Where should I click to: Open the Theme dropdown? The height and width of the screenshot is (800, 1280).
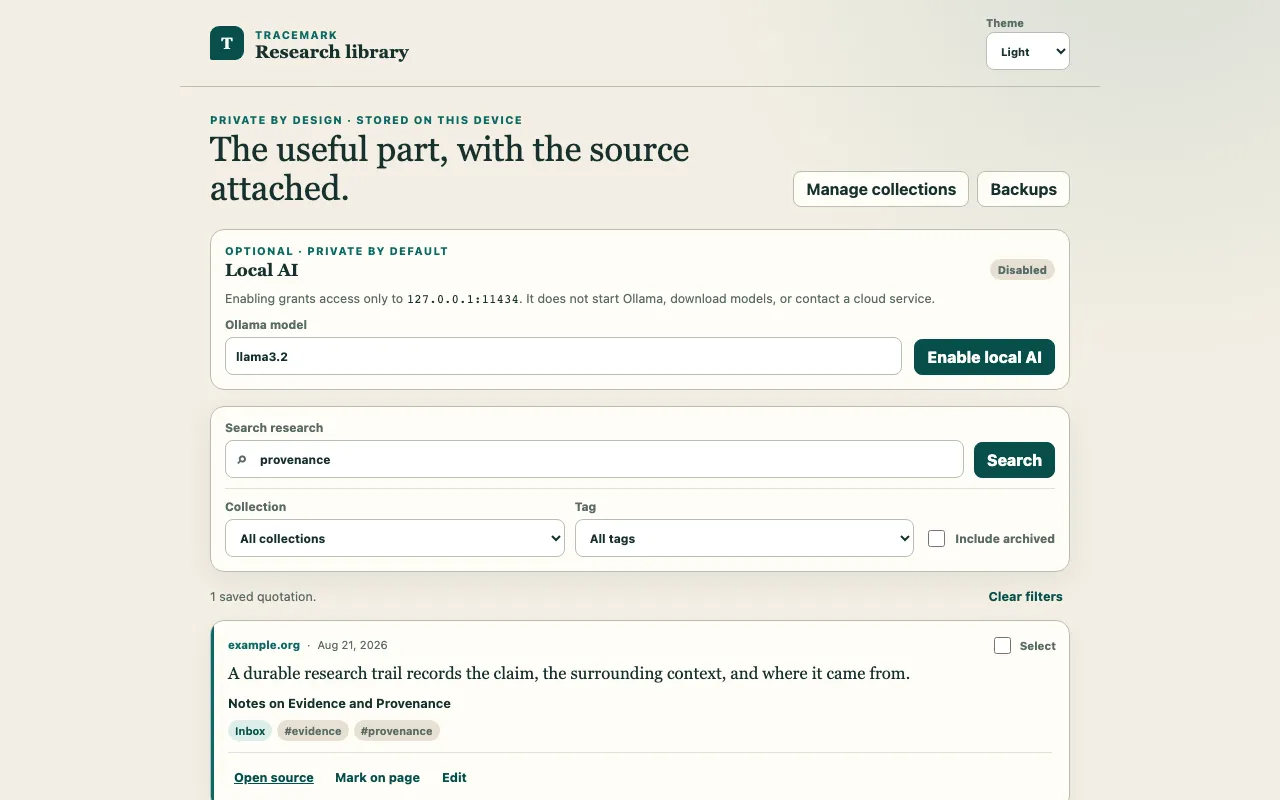pyautogui.click(x=1028, y=52)
